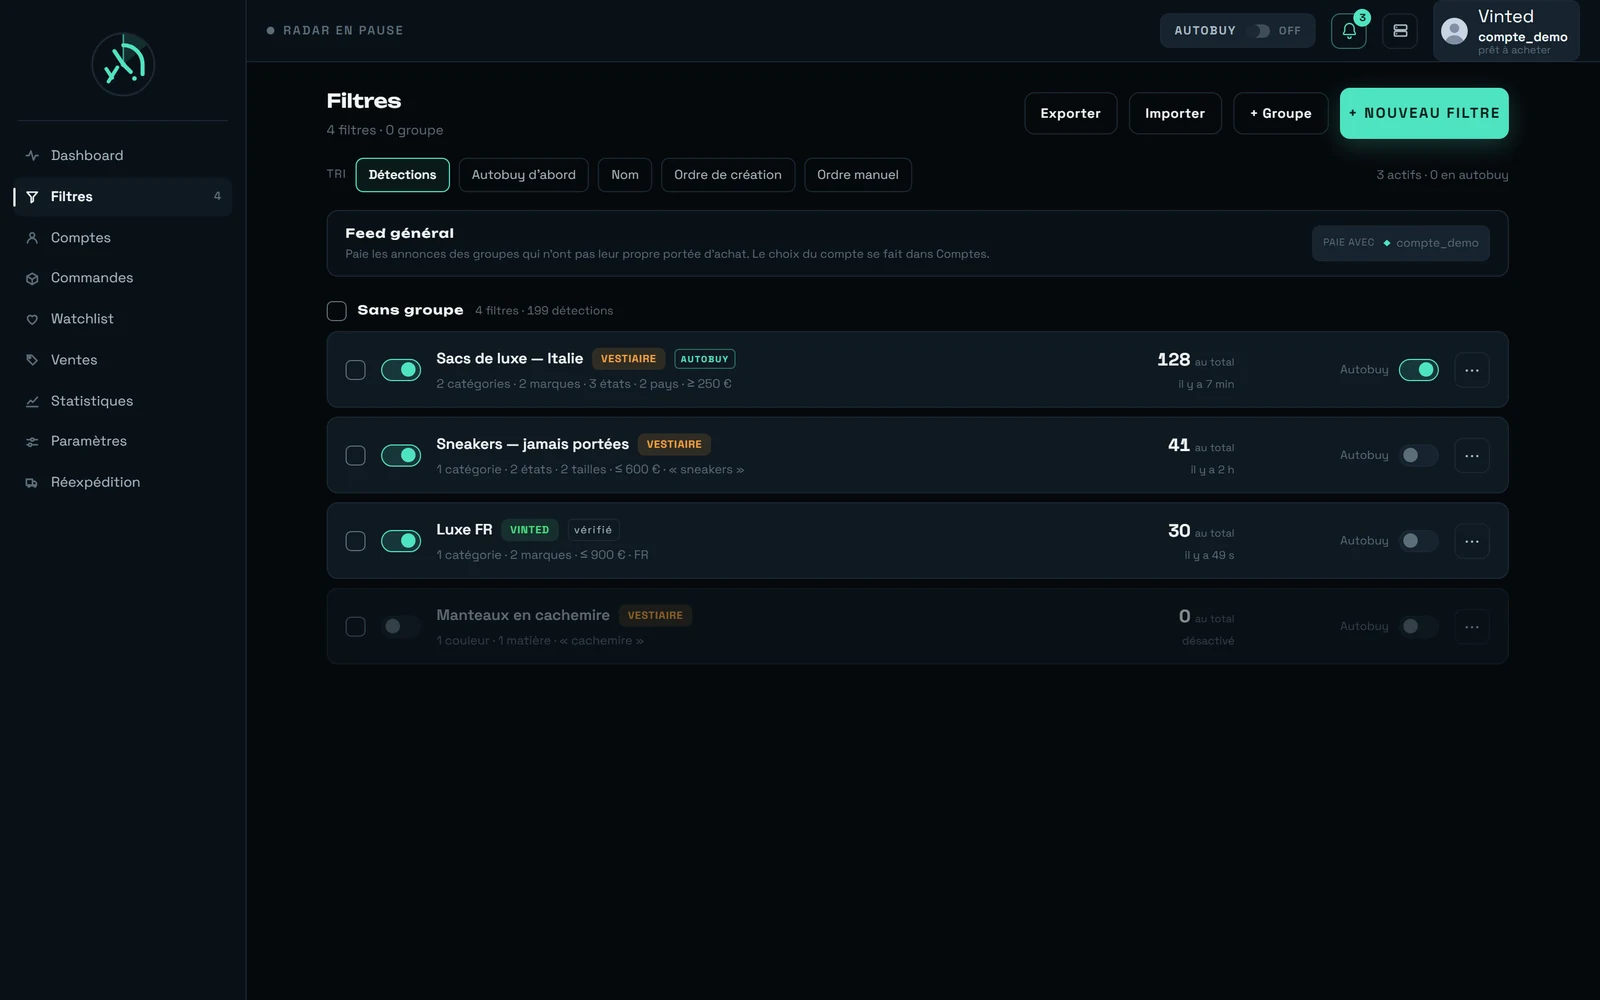1600x1000 pixels.
Task: Click the Comptes person icon
Action: click(32, 238)
